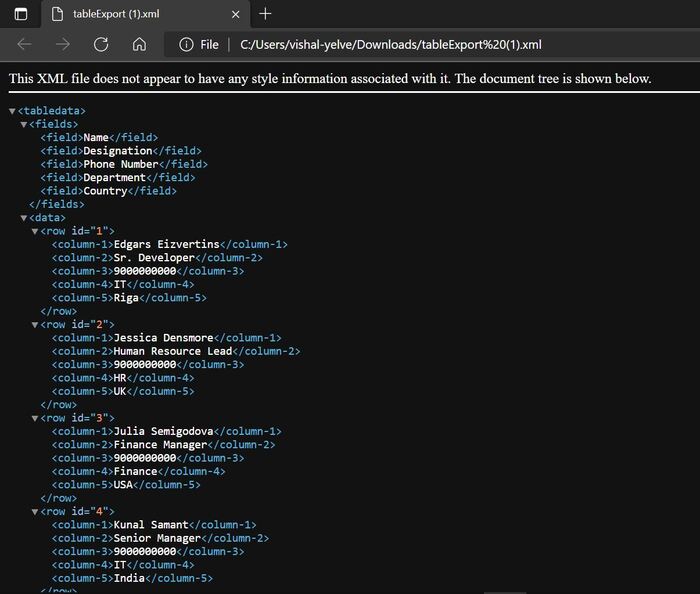Click the Jessica Densmore value
The image size is (700, 594).
[164, 338]
